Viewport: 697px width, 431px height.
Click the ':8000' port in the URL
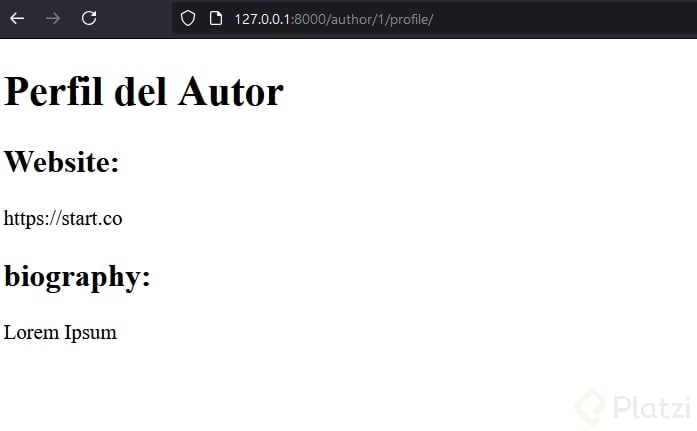pyautogui.click(x=308, y=20)
